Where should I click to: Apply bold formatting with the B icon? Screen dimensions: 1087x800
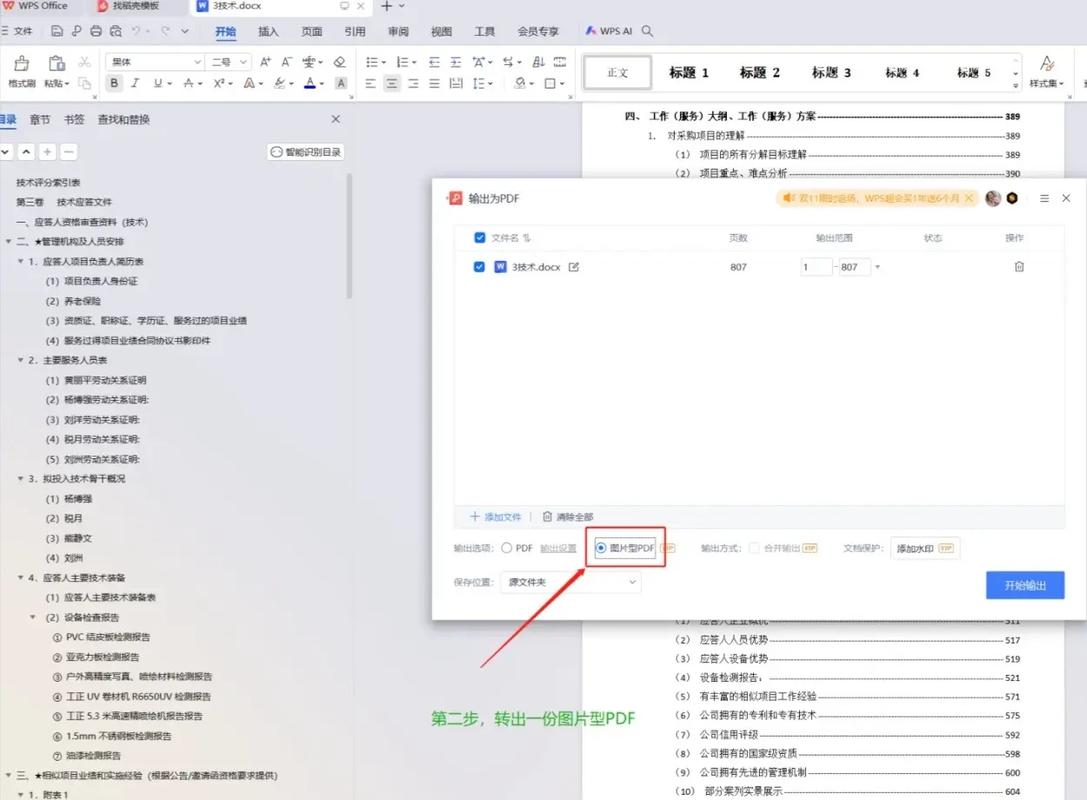[114, 83]
